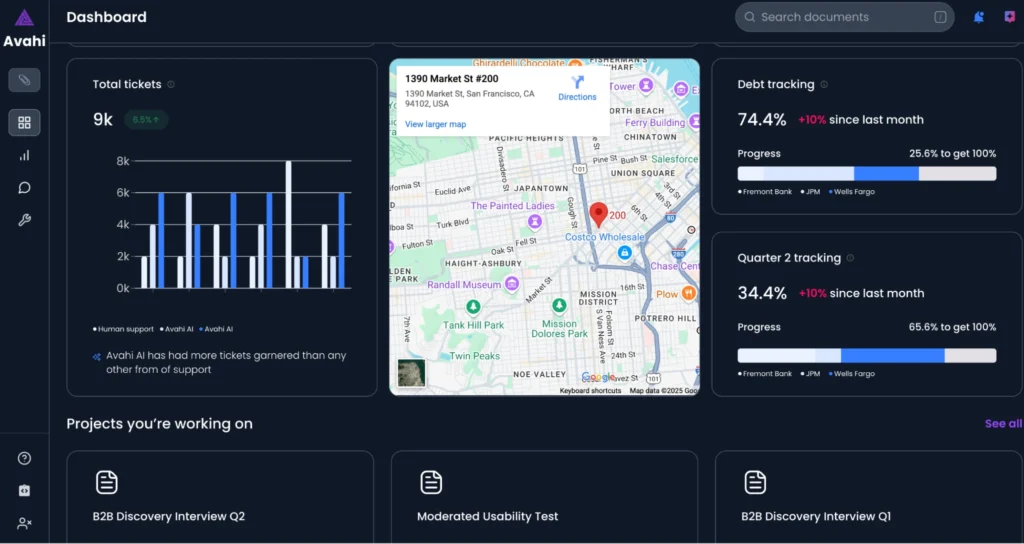Click the Search documents field
Screen dimensions: 1024x544
pyautogui.click(x=844, y=17)
